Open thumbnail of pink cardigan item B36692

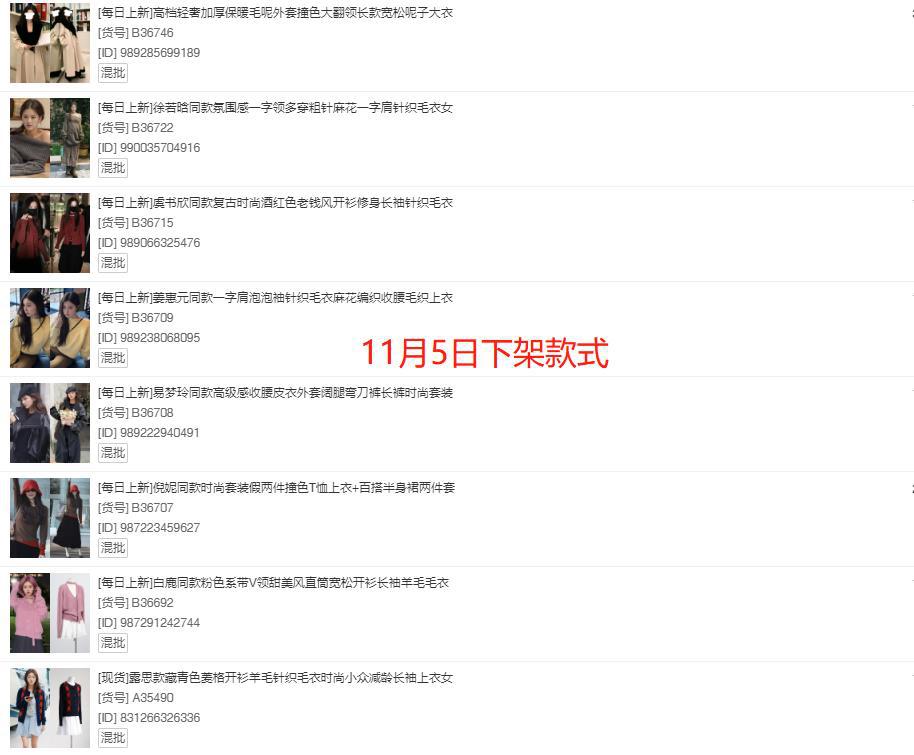tap(50, 613)
